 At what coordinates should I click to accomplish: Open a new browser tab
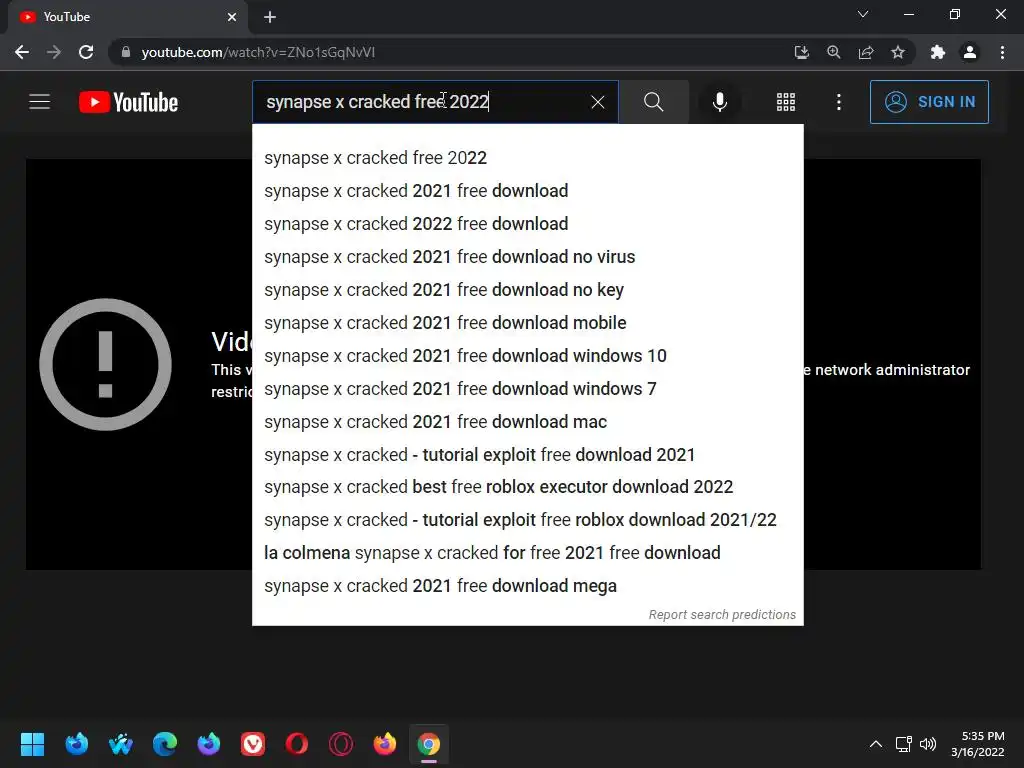(270, 17)
